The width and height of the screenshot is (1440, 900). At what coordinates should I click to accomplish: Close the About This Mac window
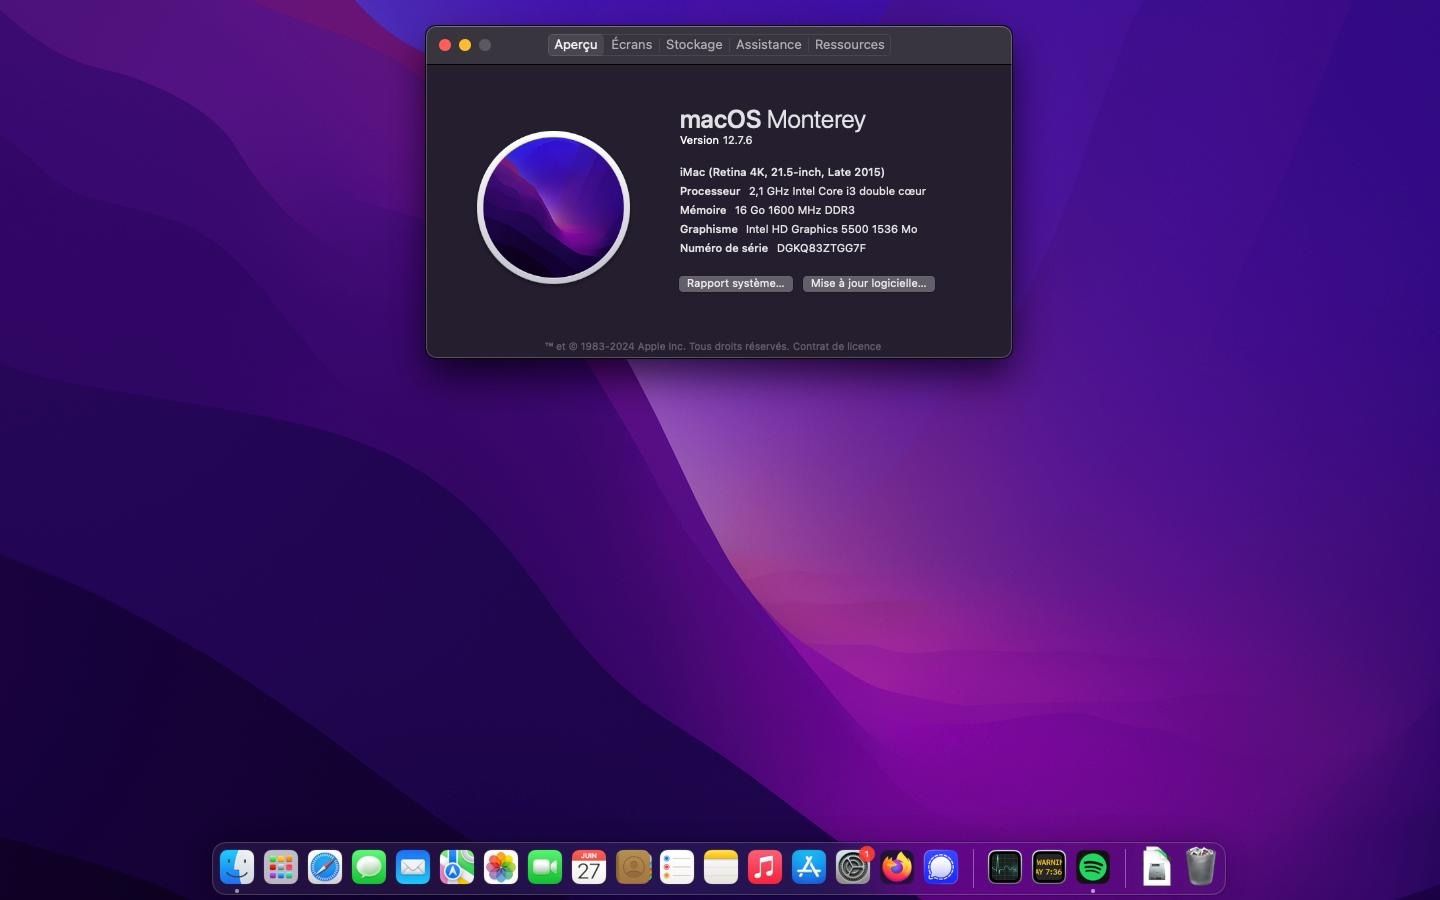coord(445,45)
